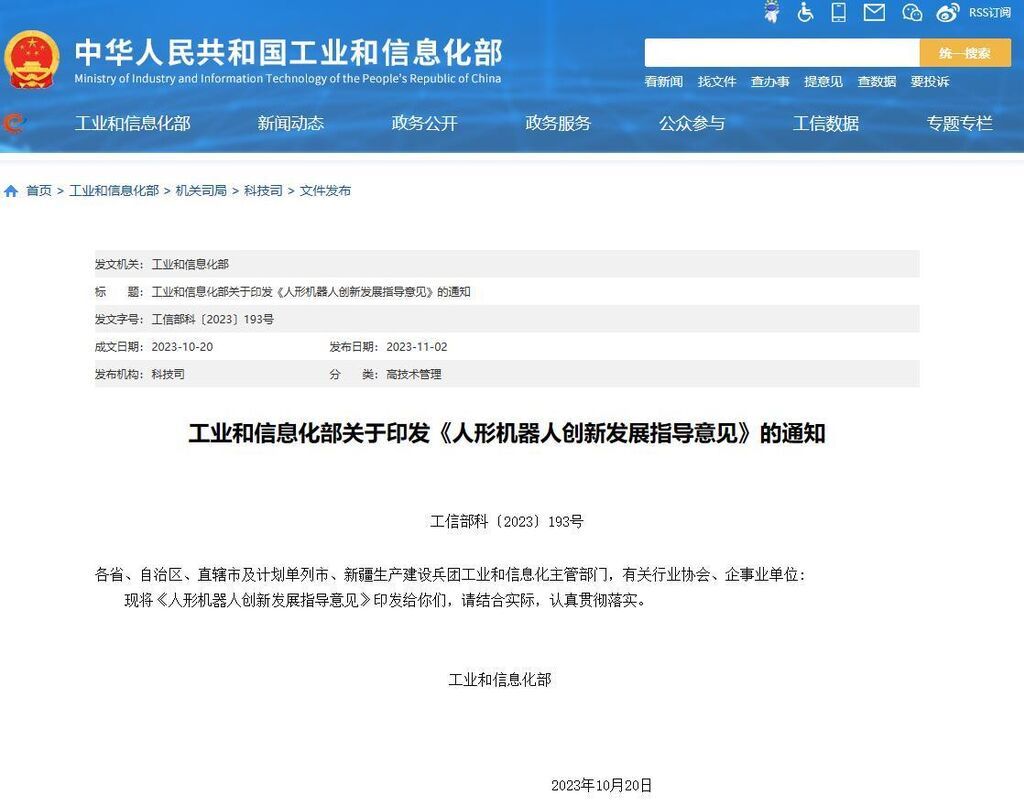1024x806 pixels.
Task: Open the 工信数据 menu item
Action: [x=825, y=123]
